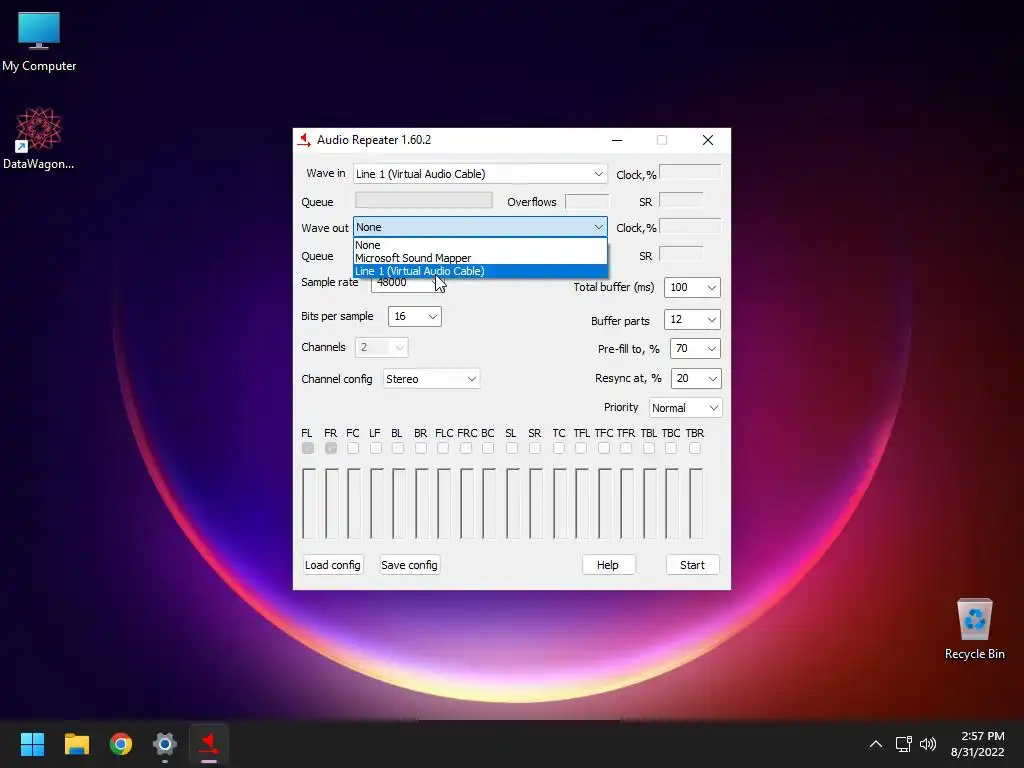1024x768 pixels.
Task: Open the Bits per sample dropdown
Action: pyautogui.click(x=432, y=317)
